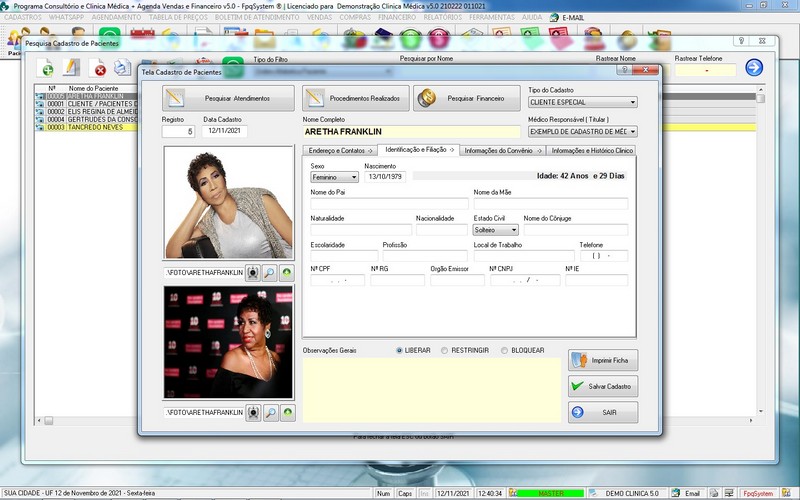Click the magnifier icon under the first photo
Viewport: 800px width, 500px height.
click(270, 272)
